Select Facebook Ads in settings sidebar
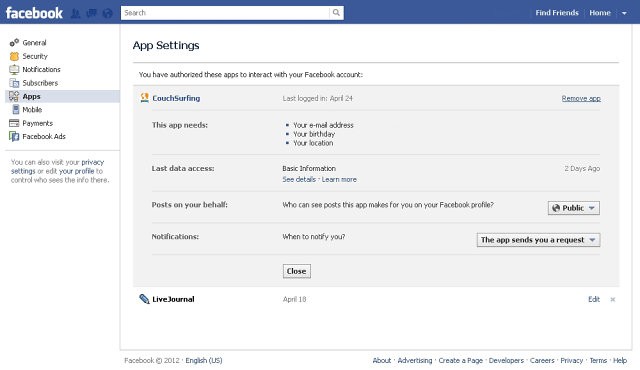Image resolution: width=640 pixels, height=370 pixels. point(44,137)
